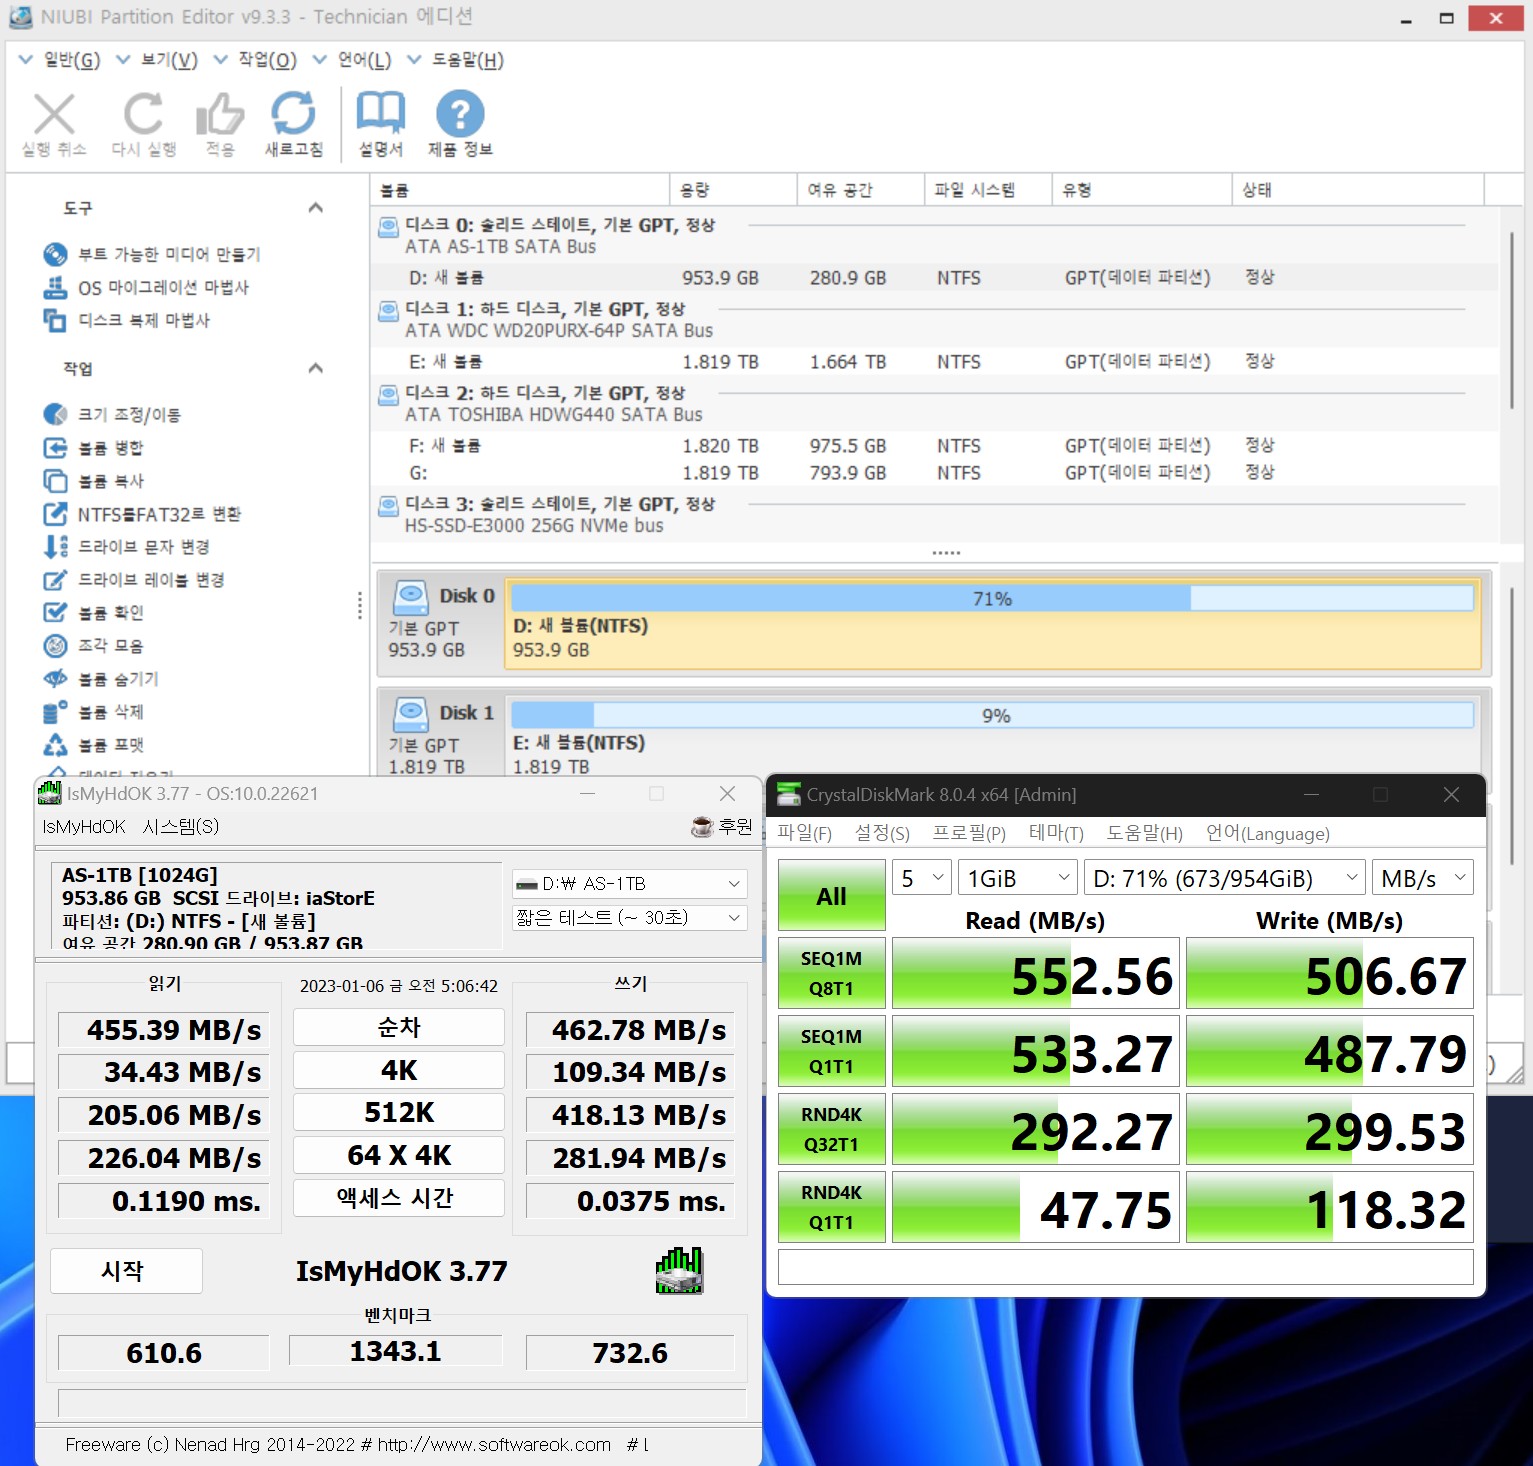
Task: Launch OS 마이그레이션 마법사
Action: pos(147,287)
